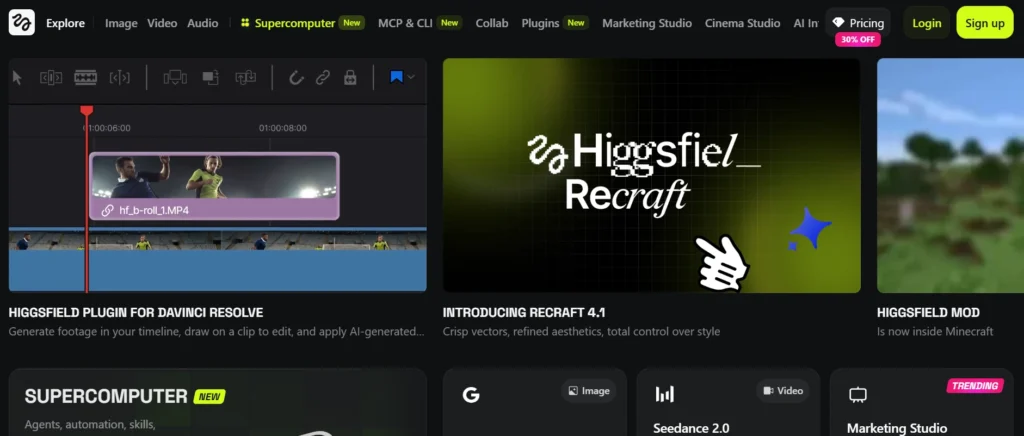1024x436 pixels.
Task: Open the Higgsfield Mod title
Action: click(x=928, y=313)
